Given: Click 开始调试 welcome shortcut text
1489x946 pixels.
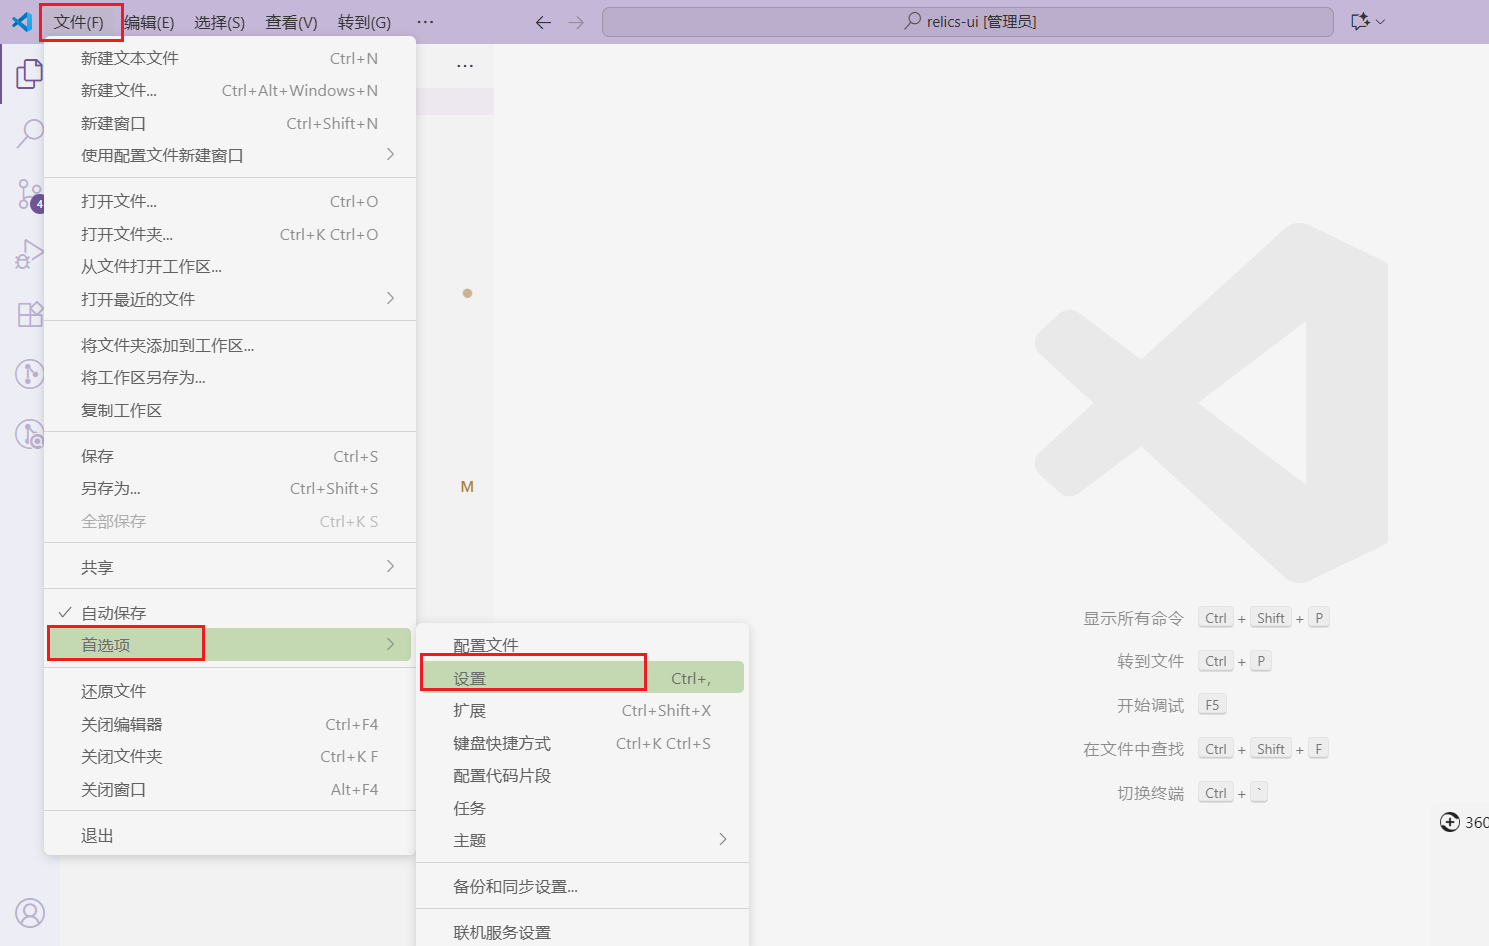Looking at the screenshot, I should click(1150, 705).
